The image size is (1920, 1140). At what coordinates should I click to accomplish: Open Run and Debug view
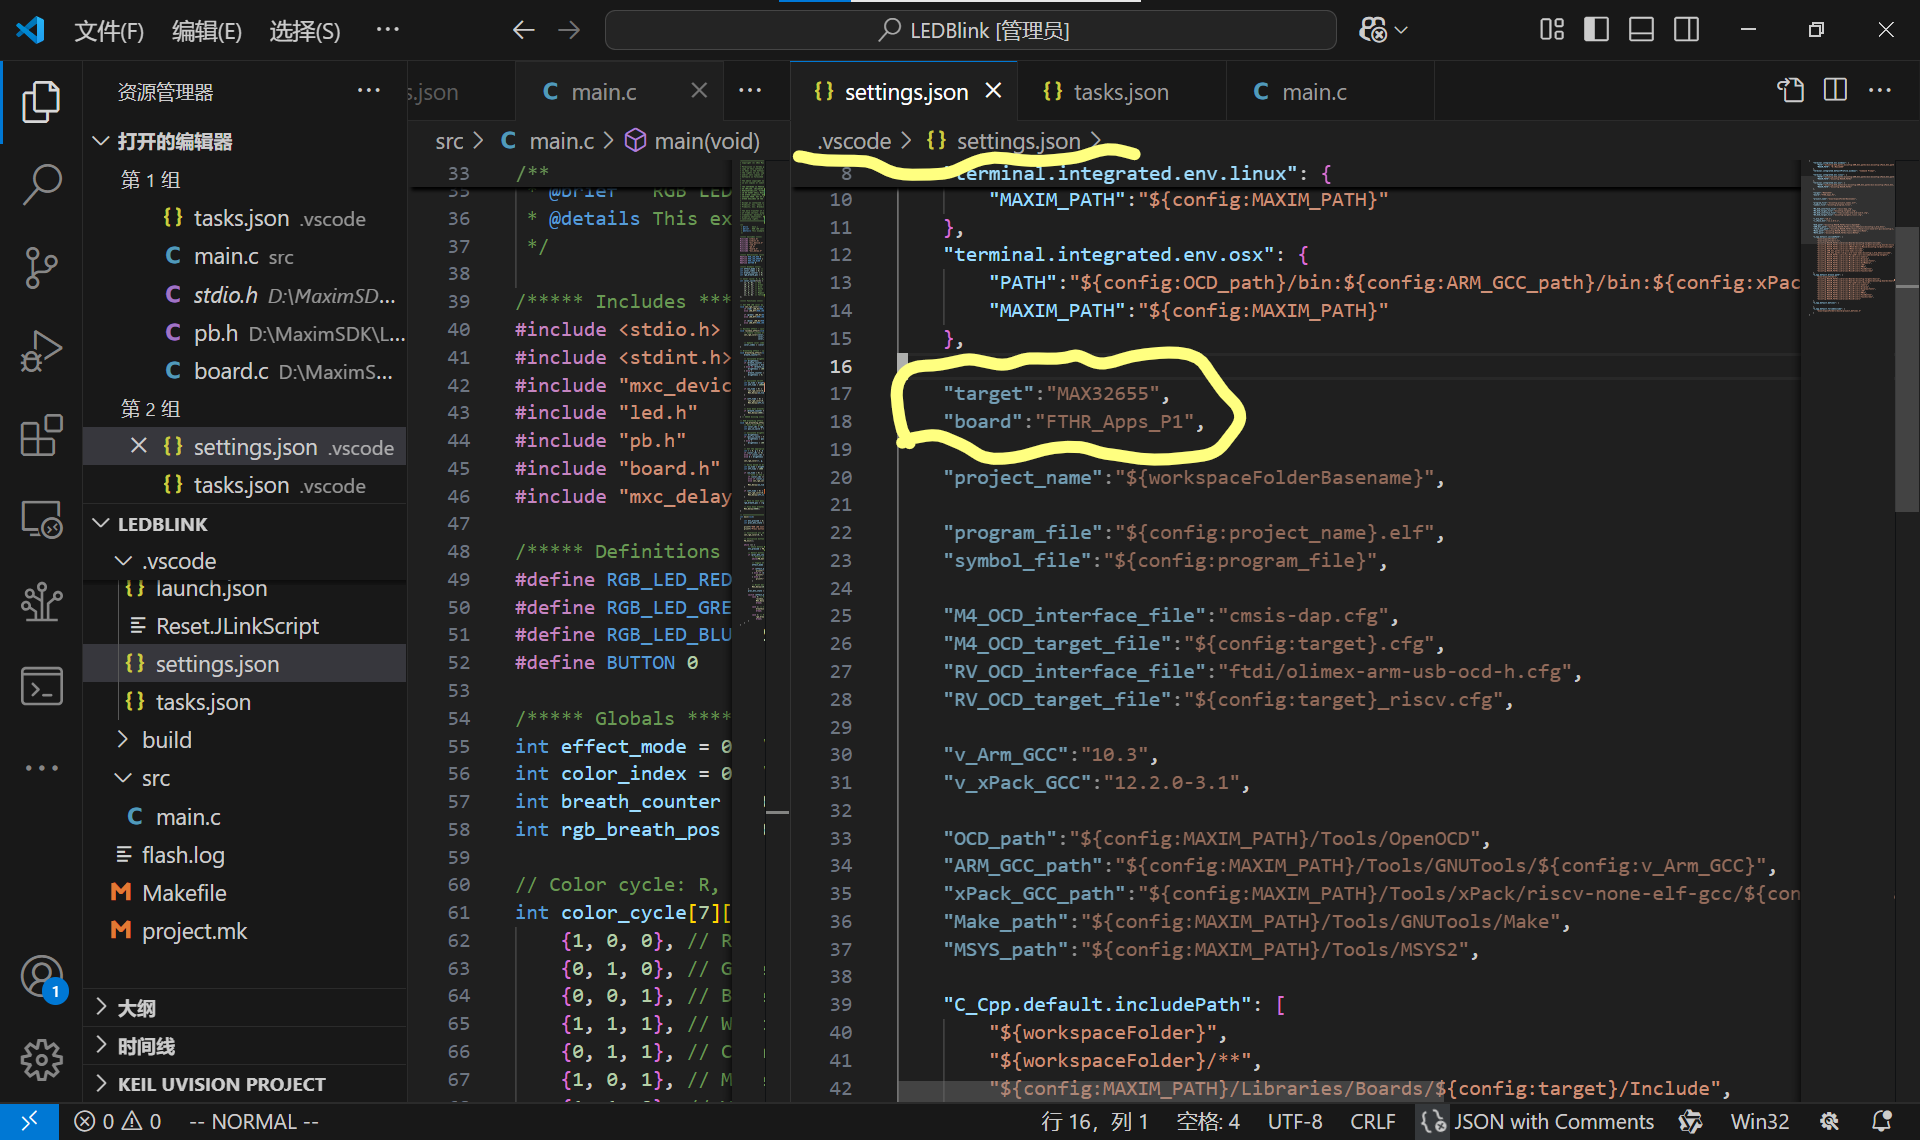(x=41, y=351)
